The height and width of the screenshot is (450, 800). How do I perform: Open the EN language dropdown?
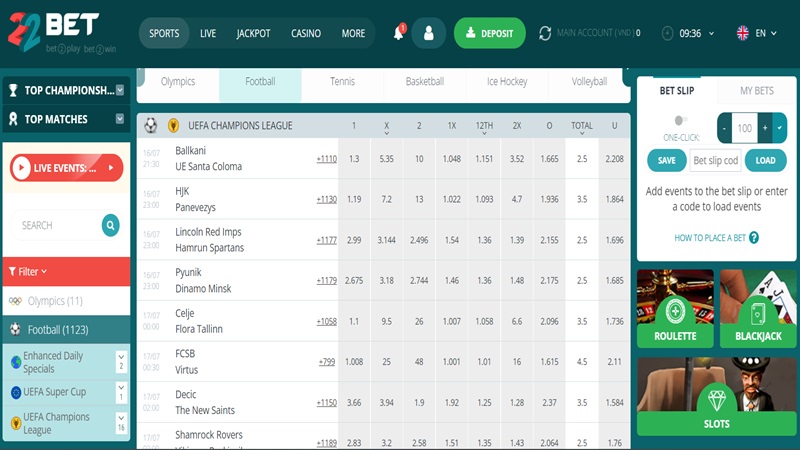click(x=766, y=33)
